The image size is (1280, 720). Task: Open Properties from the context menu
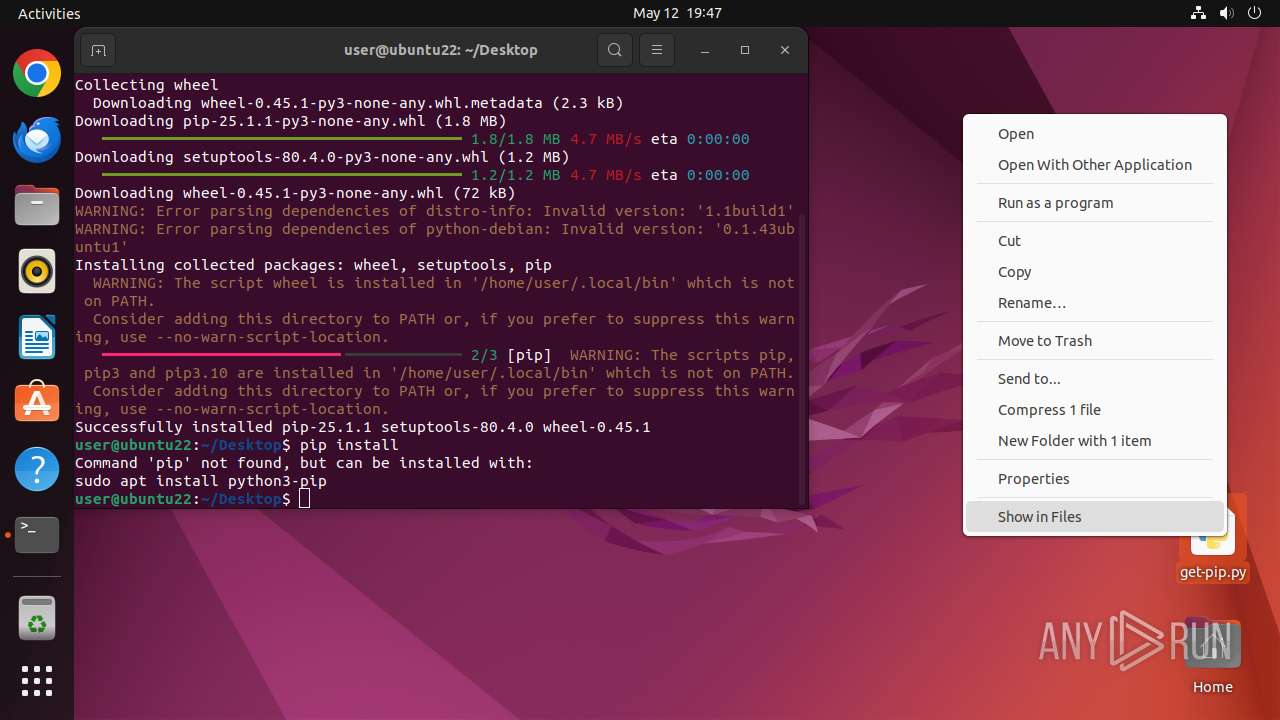[1095, 479]
